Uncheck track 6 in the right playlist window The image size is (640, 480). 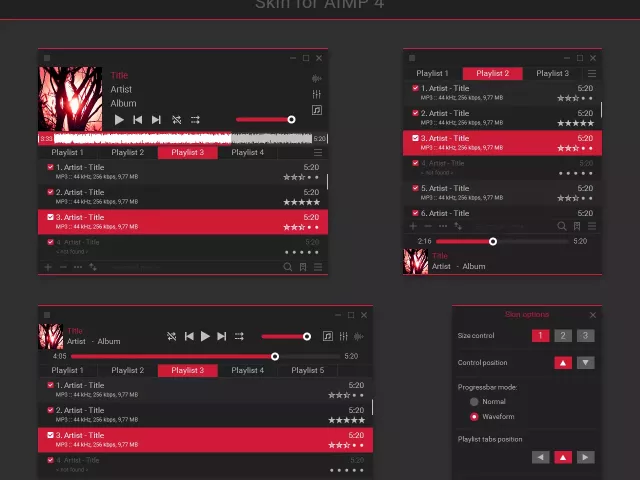[415, 213]
